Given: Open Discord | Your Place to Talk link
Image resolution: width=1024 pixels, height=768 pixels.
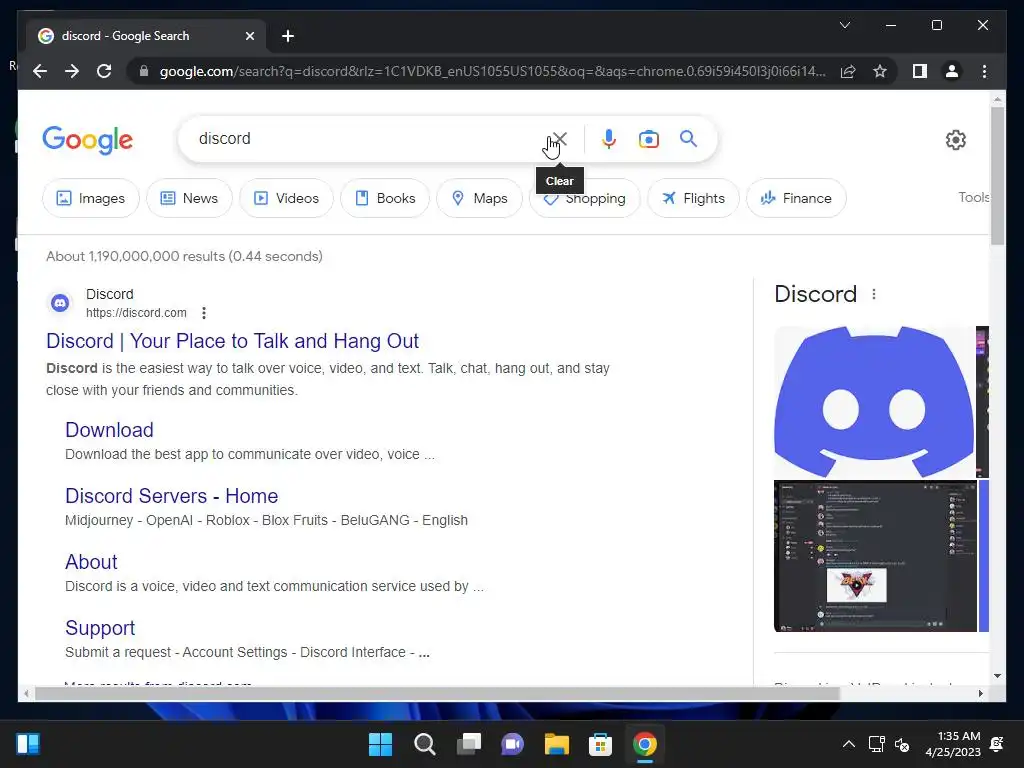Looking at the screenshot, I should click(232, 341).
